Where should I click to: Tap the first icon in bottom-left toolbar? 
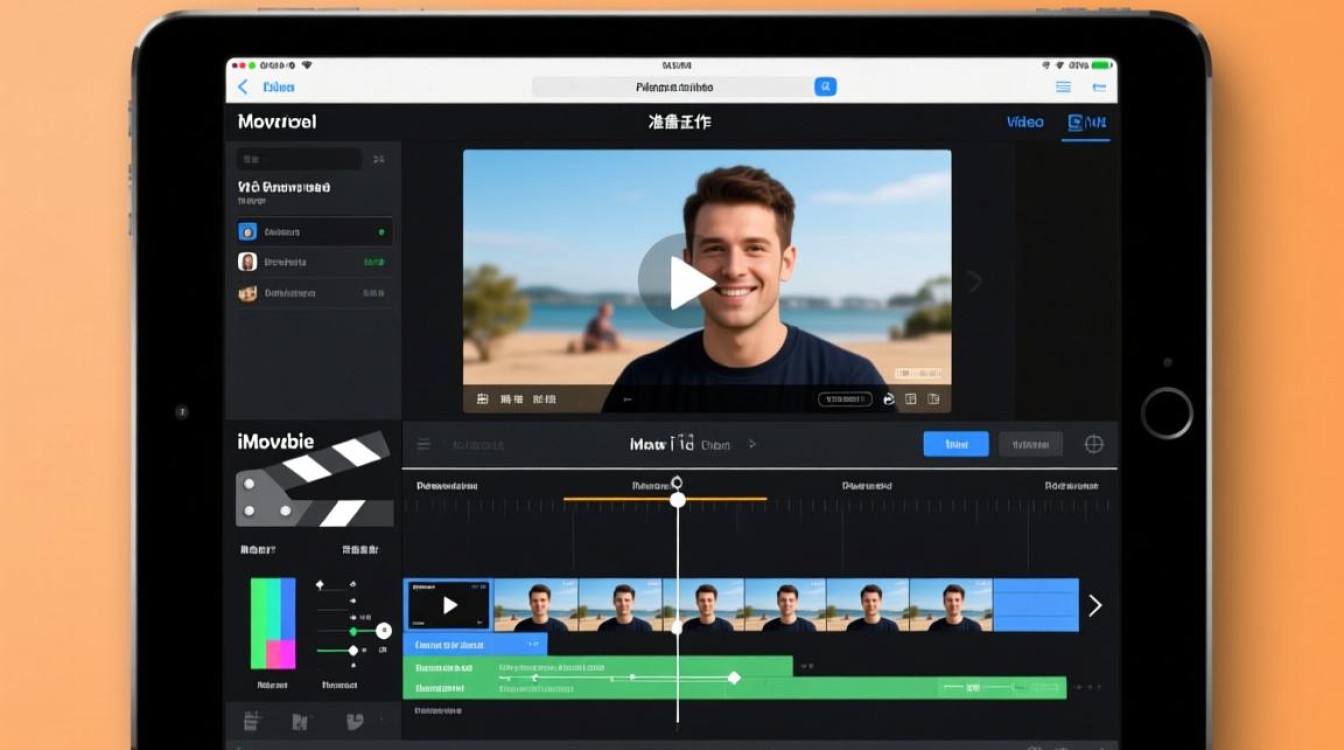pyautogui.click(x=252, y=720)
